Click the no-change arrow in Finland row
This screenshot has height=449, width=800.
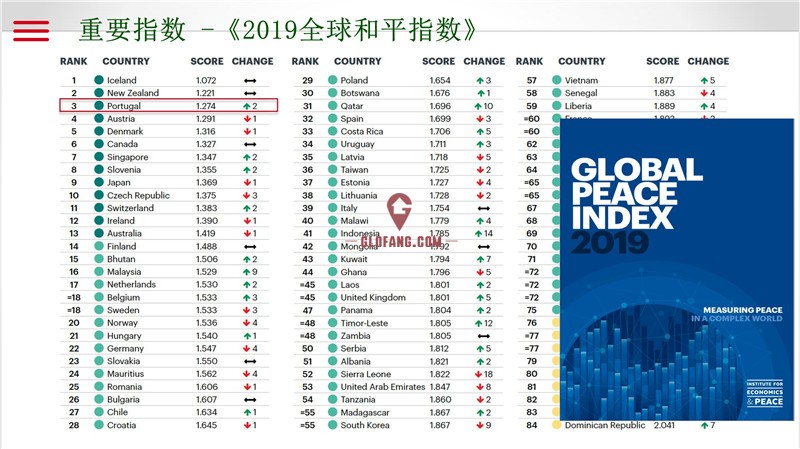(x=250, y=246)
